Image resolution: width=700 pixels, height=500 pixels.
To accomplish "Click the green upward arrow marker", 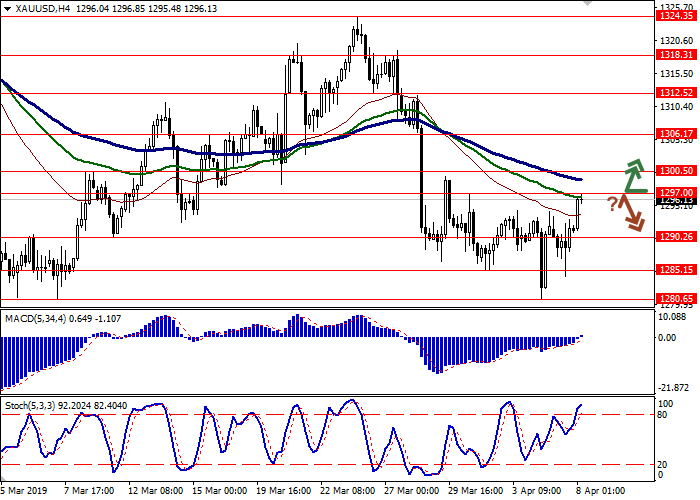I will tap(632, 176).
